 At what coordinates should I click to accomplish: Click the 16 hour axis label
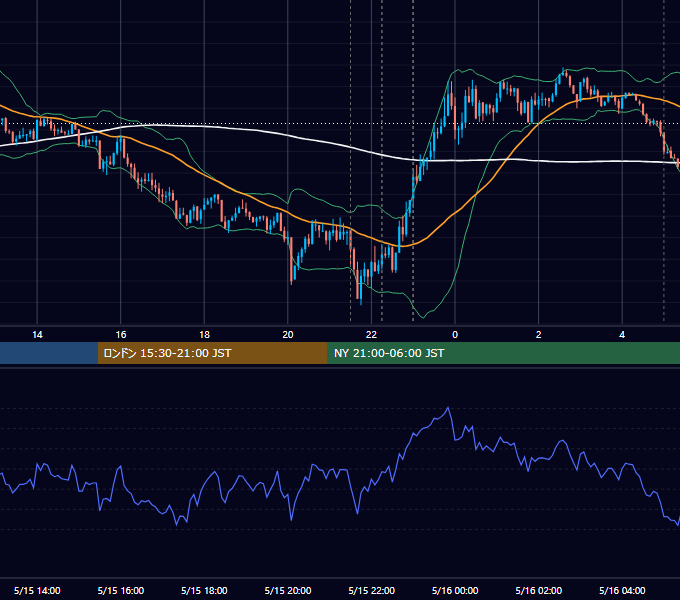(x=121, y=335)
